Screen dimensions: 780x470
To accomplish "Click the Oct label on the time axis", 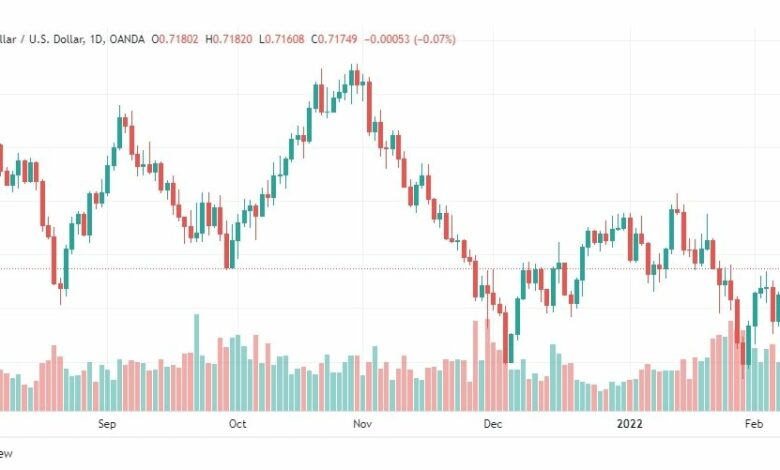I will tap(237, 424).
